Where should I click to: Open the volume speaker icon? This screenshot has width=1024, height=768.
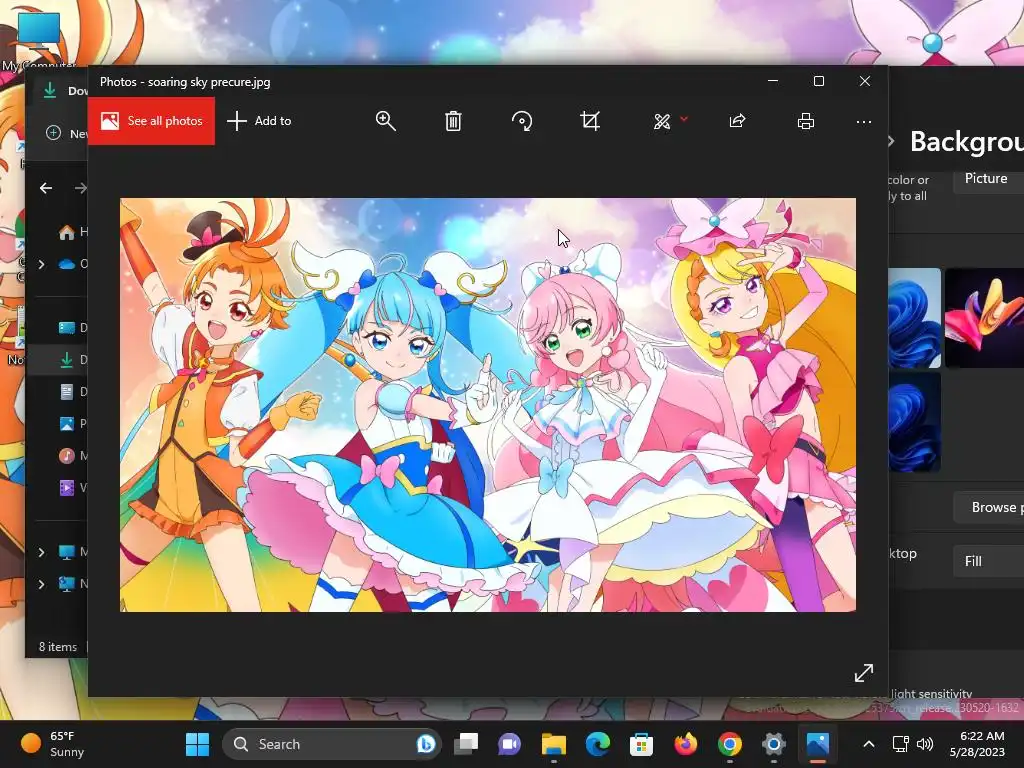coord(925,744)
